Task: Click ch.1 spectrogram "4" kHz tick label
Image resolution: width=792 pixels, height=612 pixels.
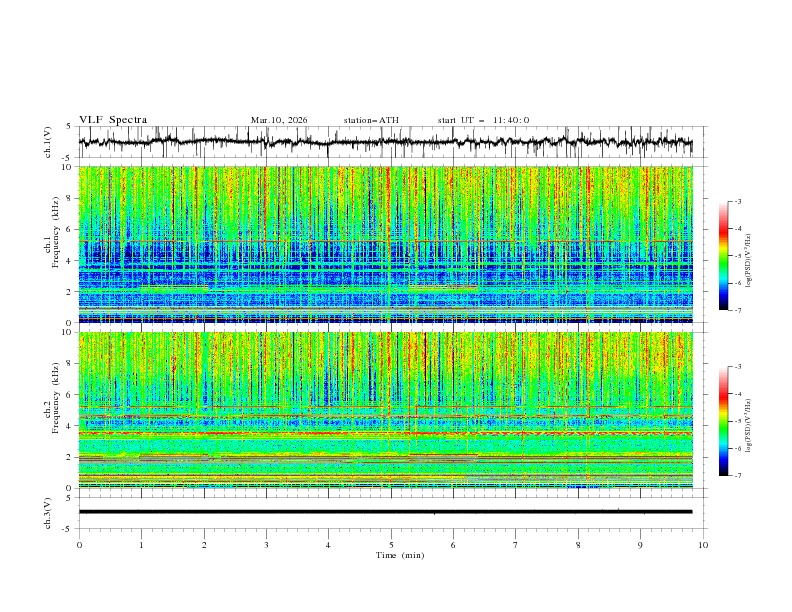Action: point(70,261)
